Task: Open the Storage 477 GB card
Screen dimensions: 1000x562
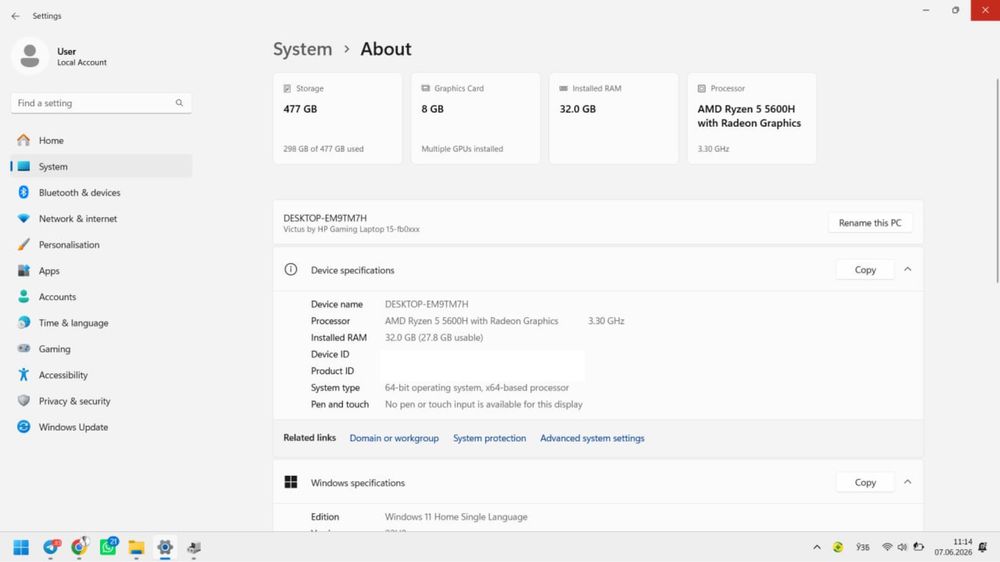Action: tap(337, 119)
